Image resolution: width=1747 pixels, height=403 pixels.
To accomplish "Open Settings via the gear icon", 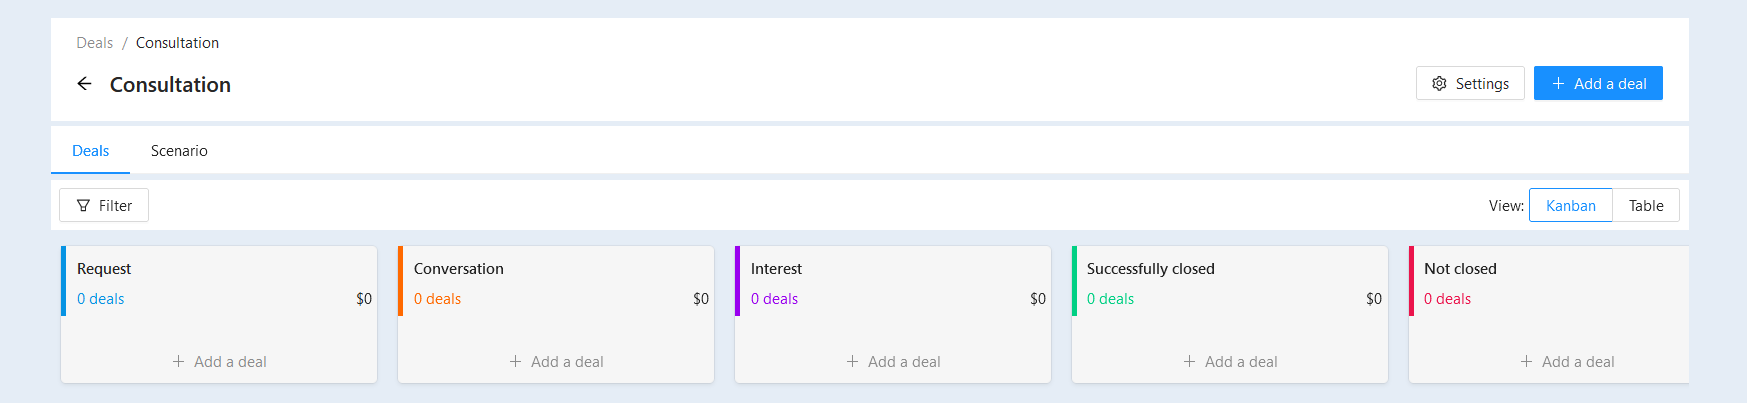I will 1439,84.
